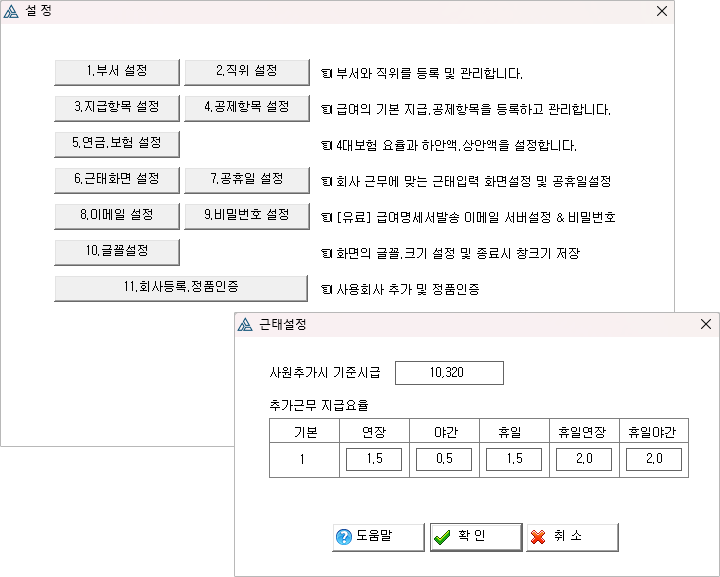Click the text 사용회사 추가 및 정품인증
This screenshot has height=577, width=720.
pyautogui.click(x=408, y=290)
